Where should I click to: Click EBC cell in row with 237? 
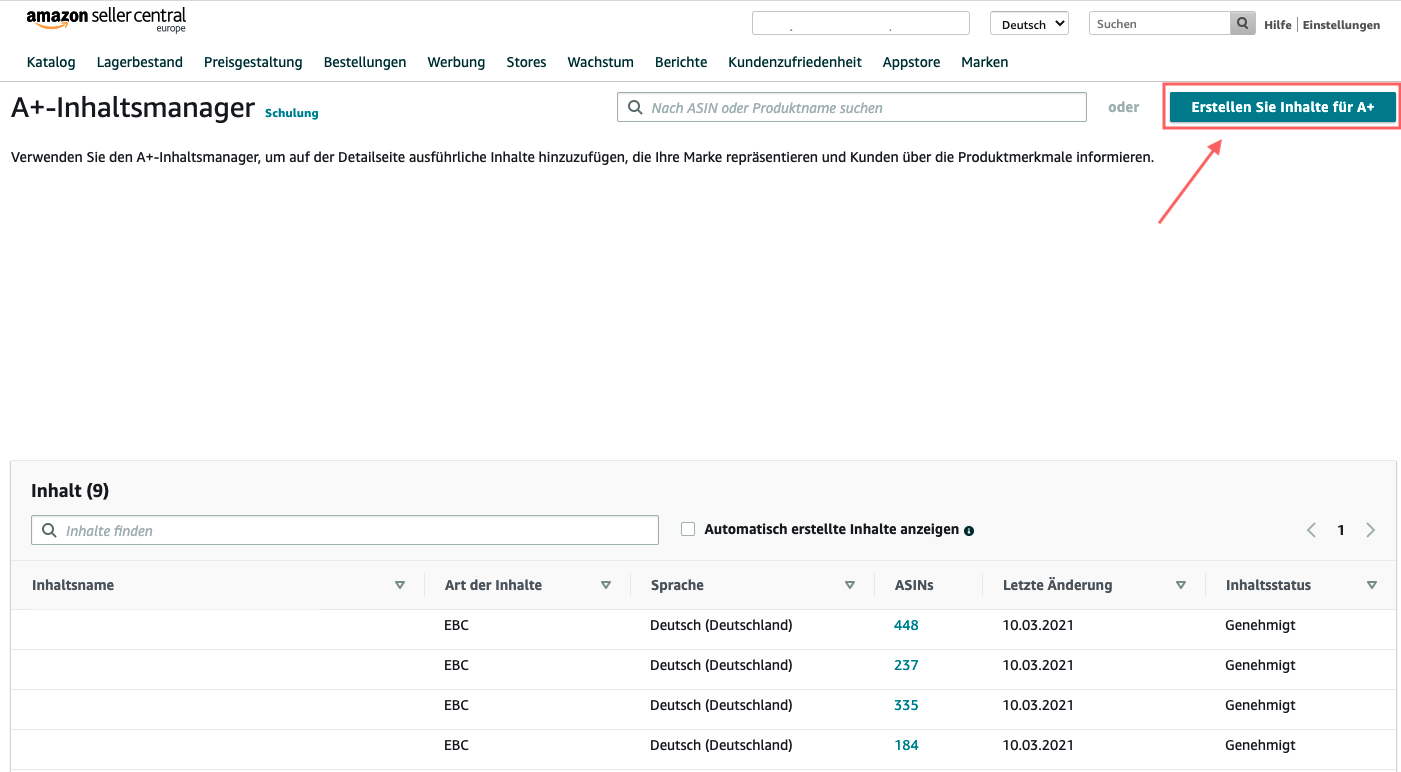coord(456,665)
